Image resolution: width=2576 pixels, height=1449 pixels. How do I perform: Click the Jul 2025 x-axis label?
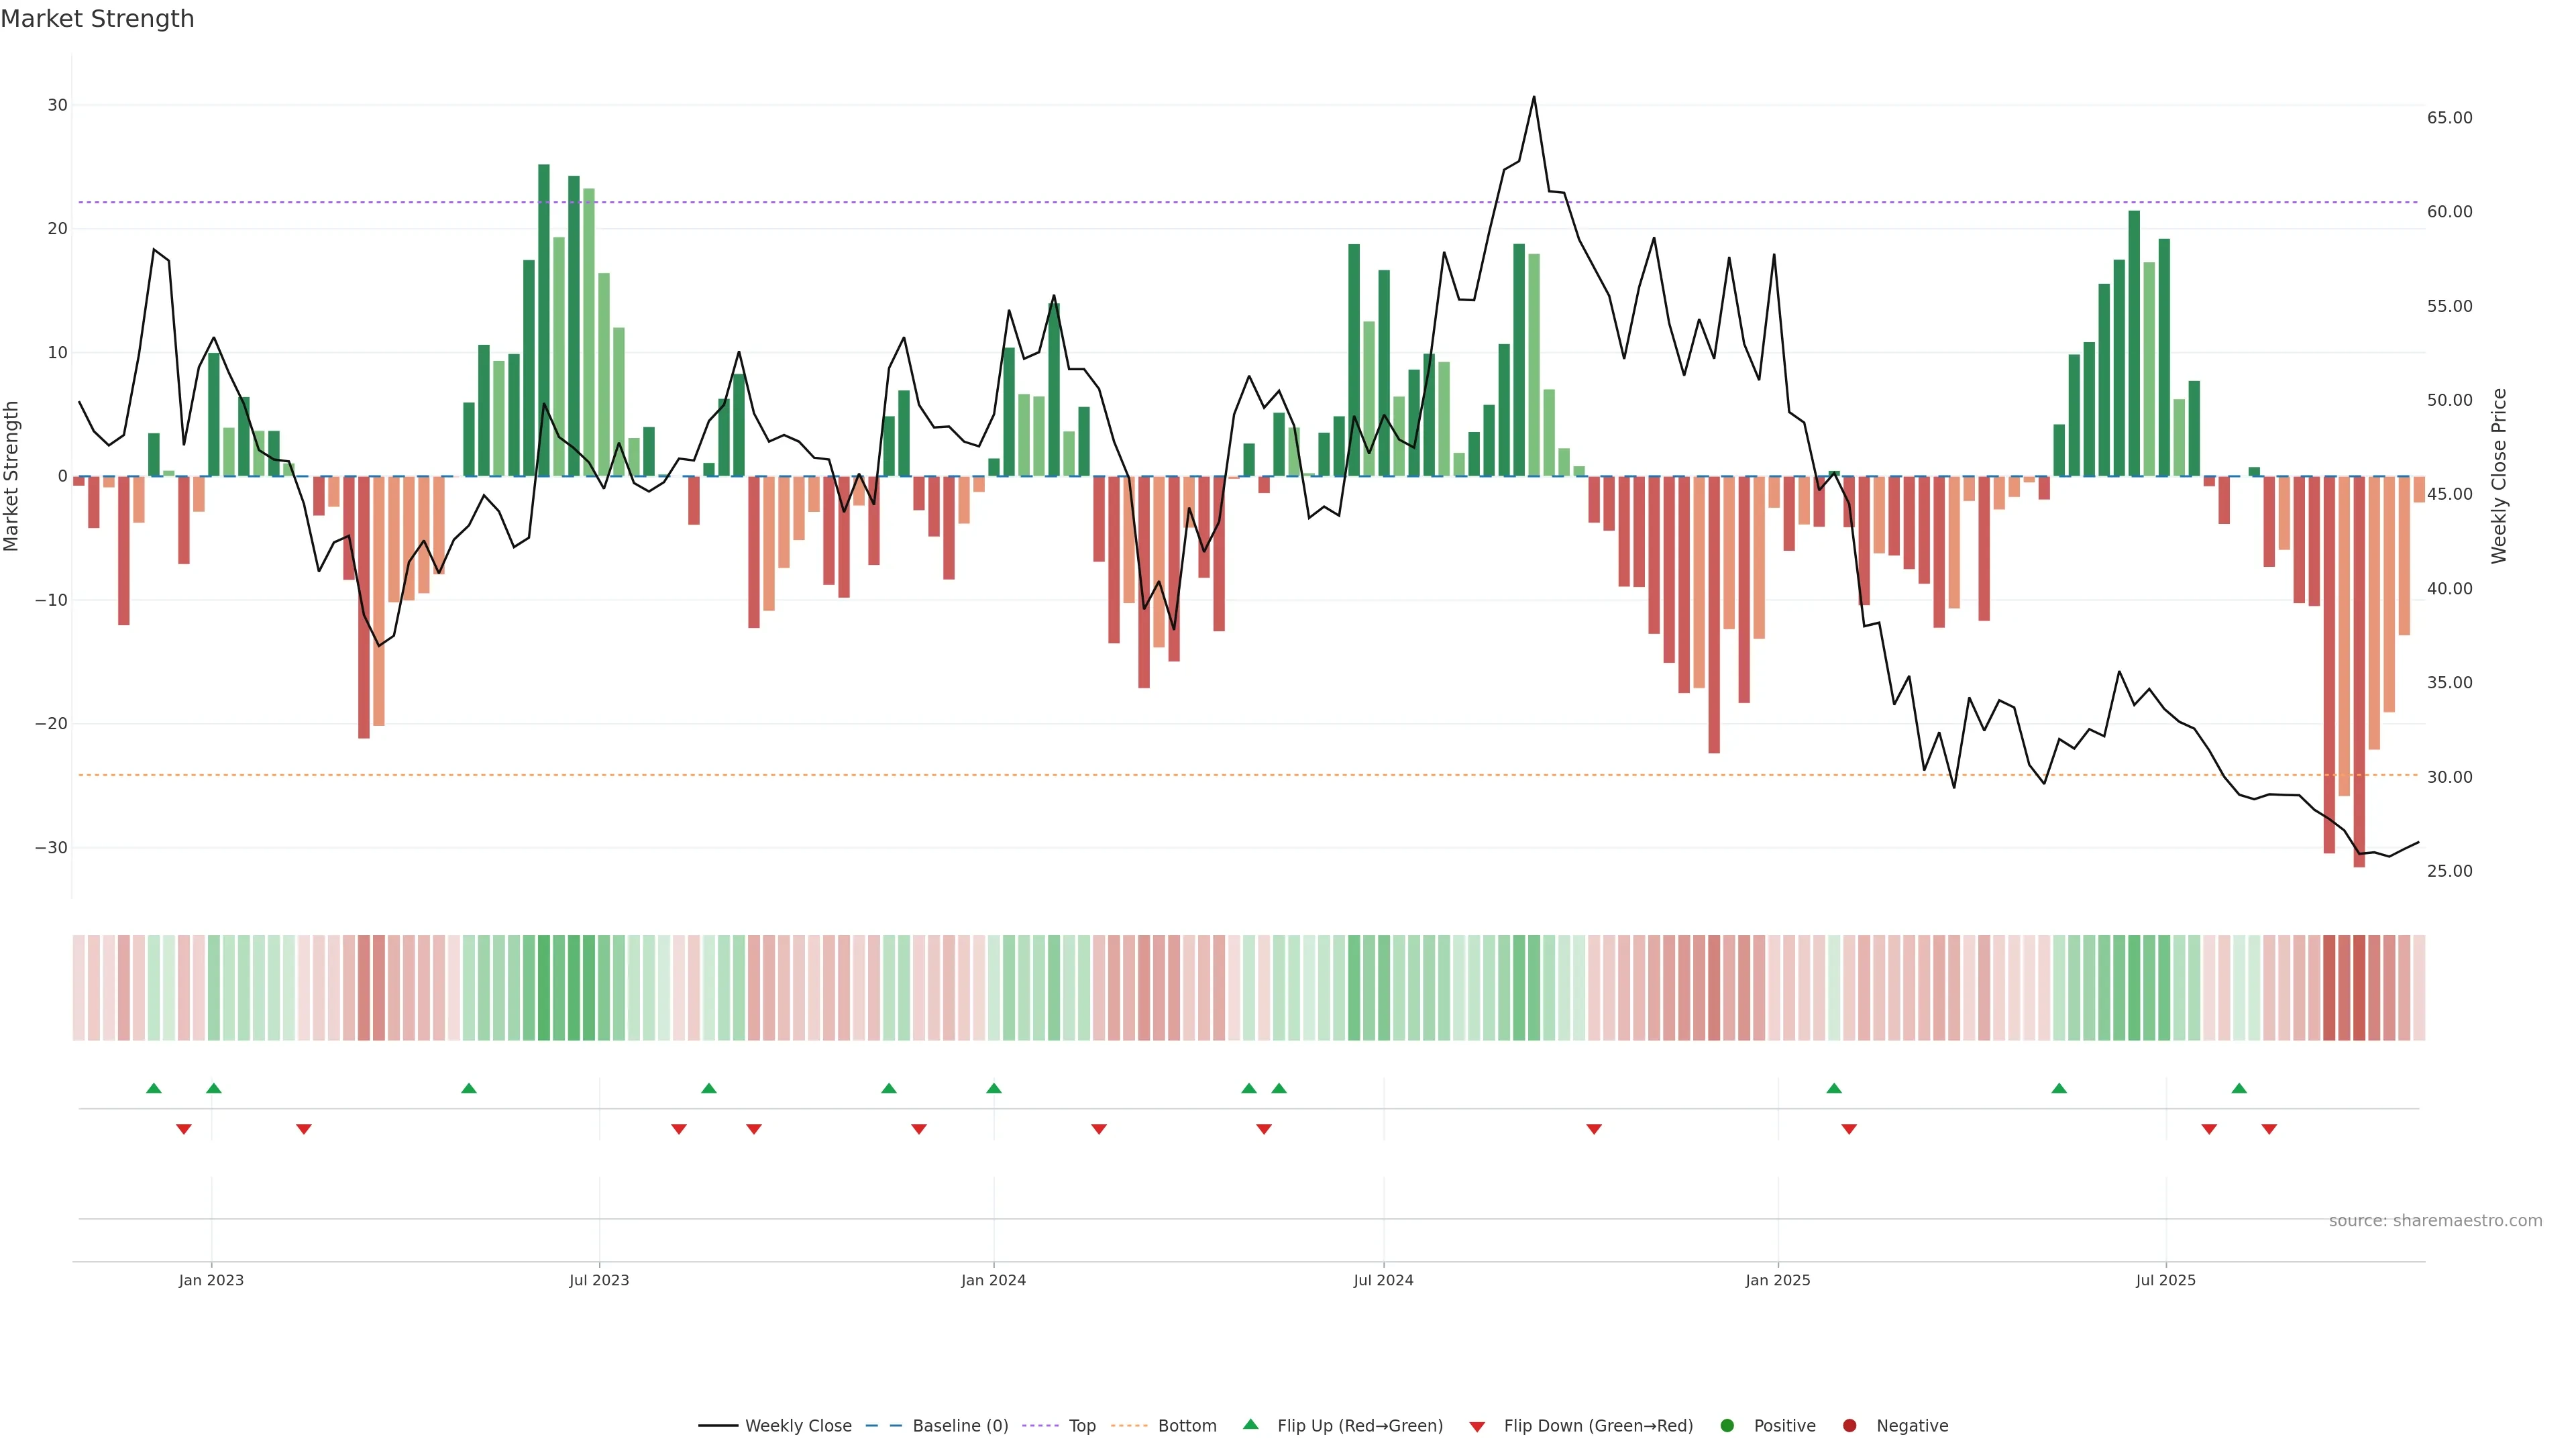click(x=2165, y=1280)
